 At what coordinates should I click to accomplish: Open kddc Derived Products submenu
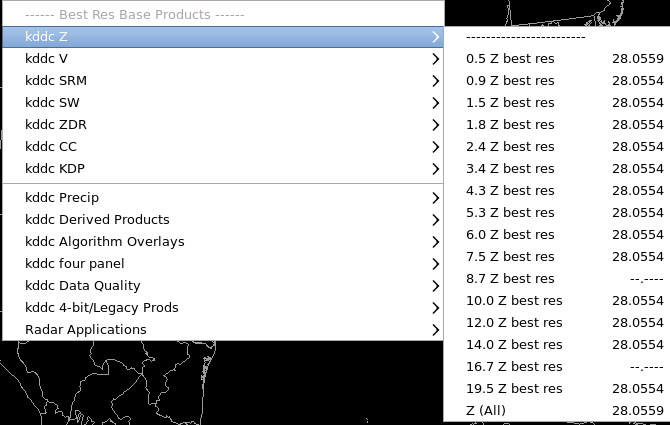pyautogui.click(x=223, y=220)
